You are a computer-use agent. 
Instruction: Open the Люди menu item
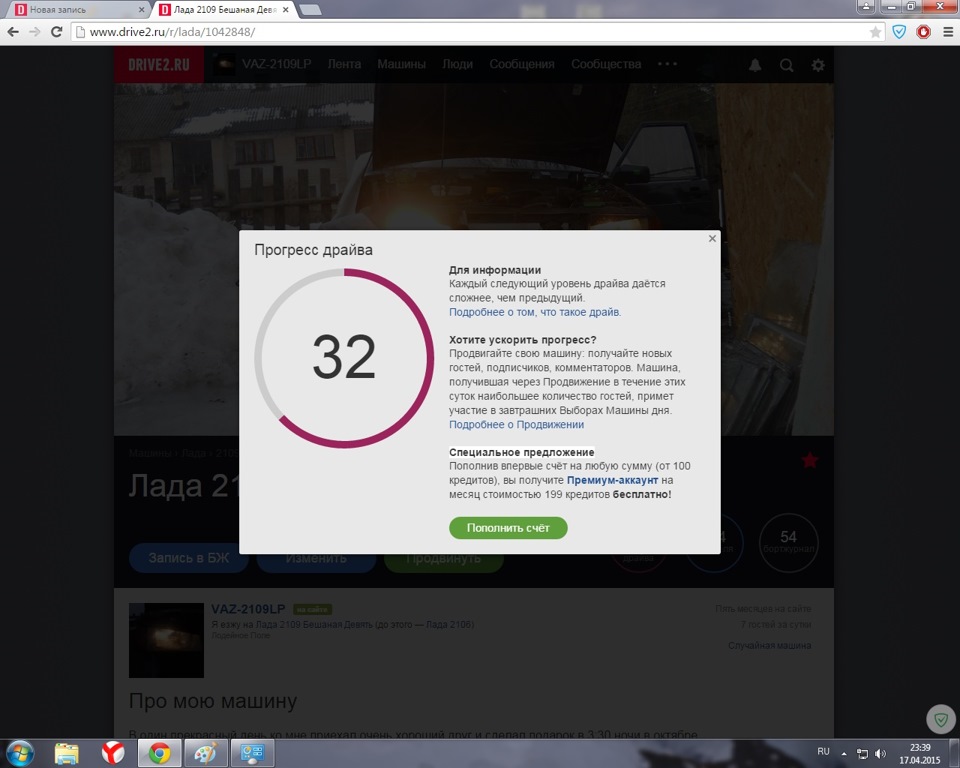point(457,64)
